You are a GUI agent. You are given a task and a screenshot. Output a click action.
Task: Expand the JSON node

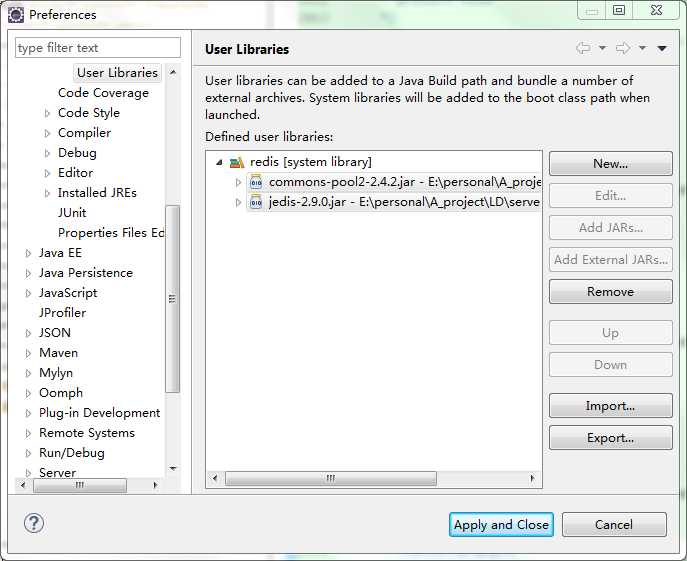click(28, 333)
